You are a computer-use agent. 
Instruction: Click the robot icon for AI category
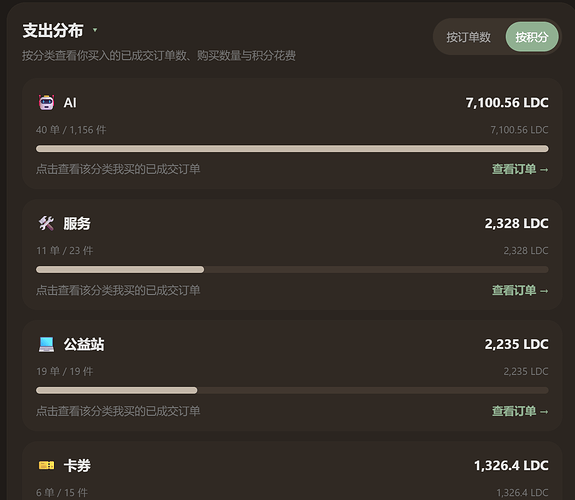click(47, 102)
